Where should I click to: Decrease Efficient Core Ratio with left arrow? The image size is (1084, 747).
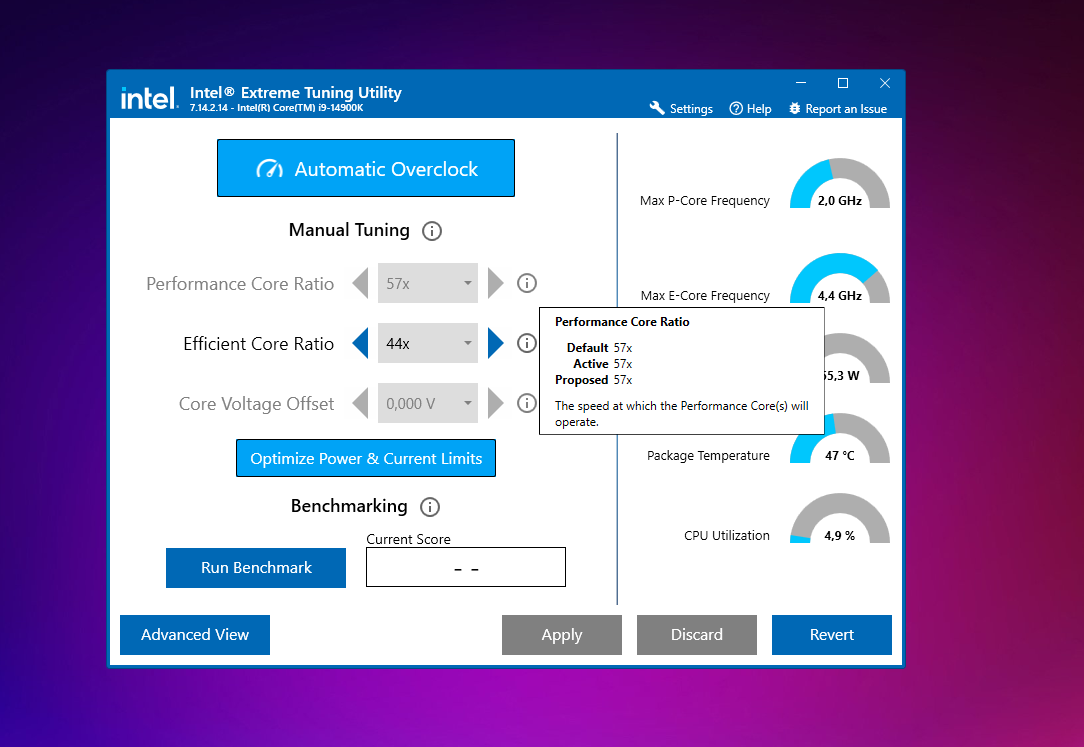[360, 343]
